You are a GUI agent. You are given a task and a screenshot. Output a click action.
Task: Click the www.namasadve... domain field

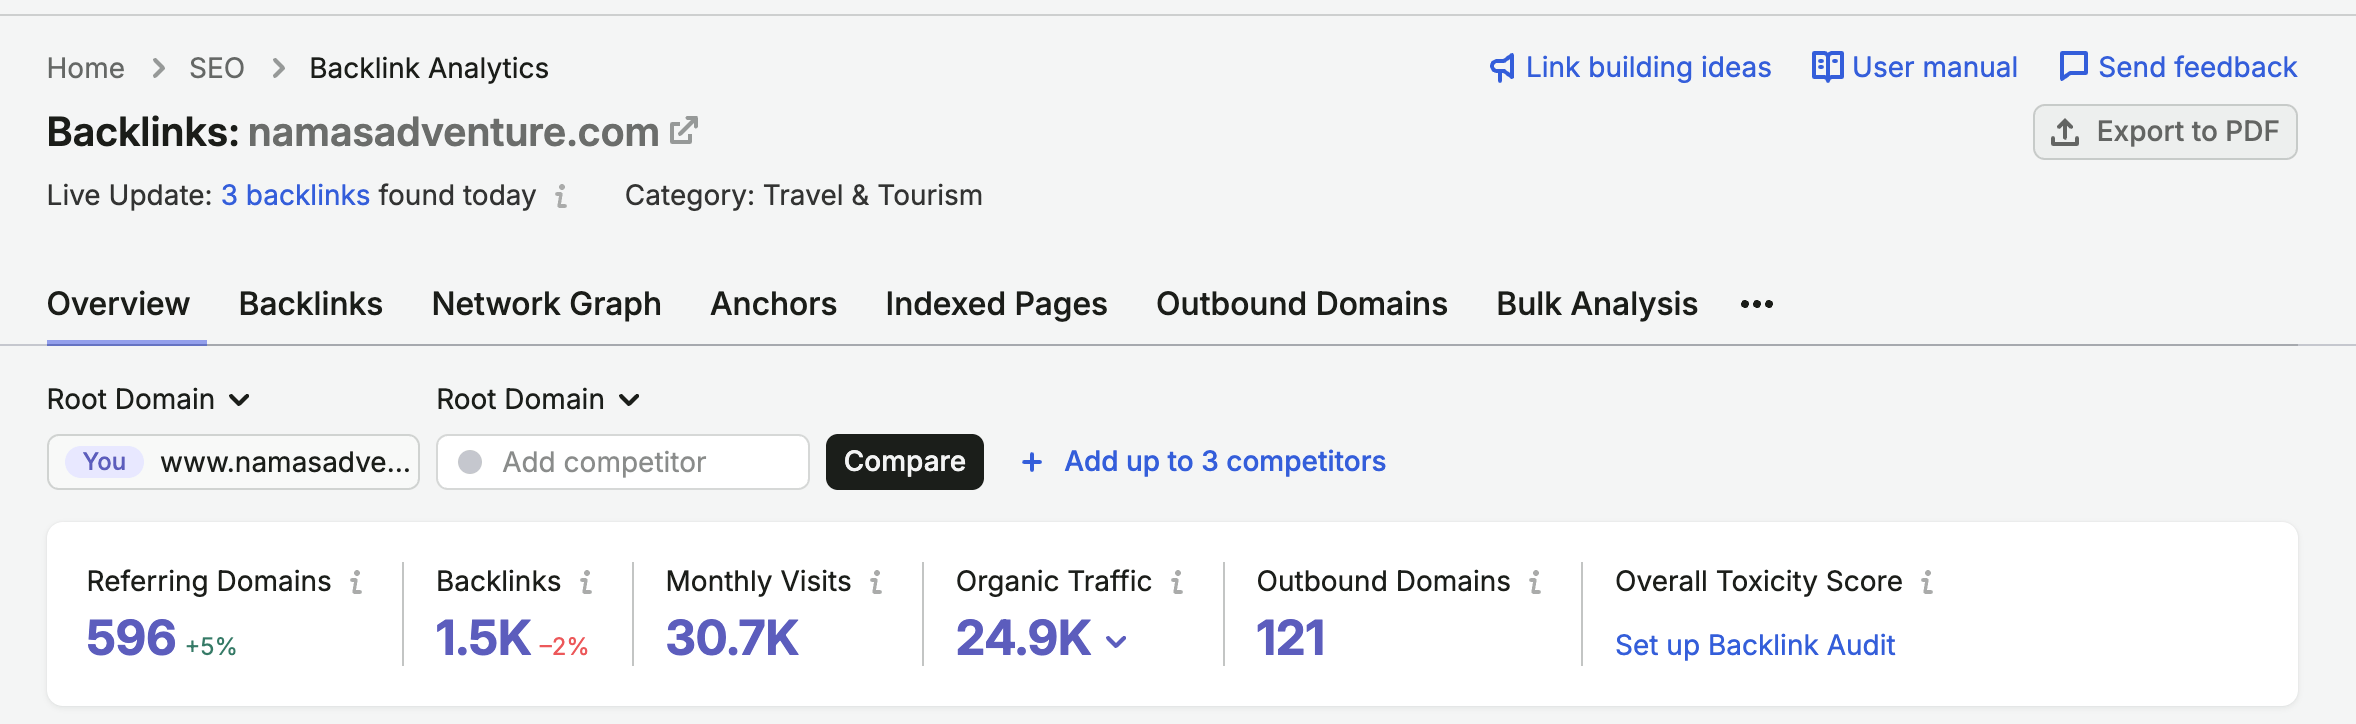tap(233, 462)
